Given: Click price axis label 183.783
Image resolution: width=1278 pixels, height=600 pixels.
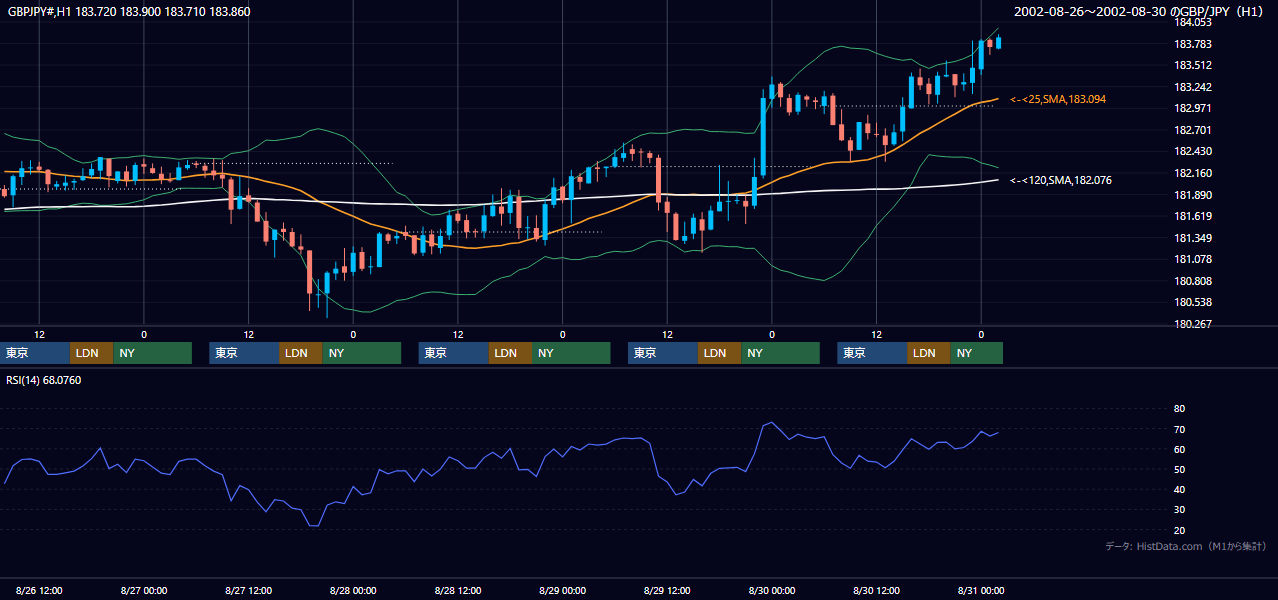Looking at the screenshot, I should tap(1193, 44).
